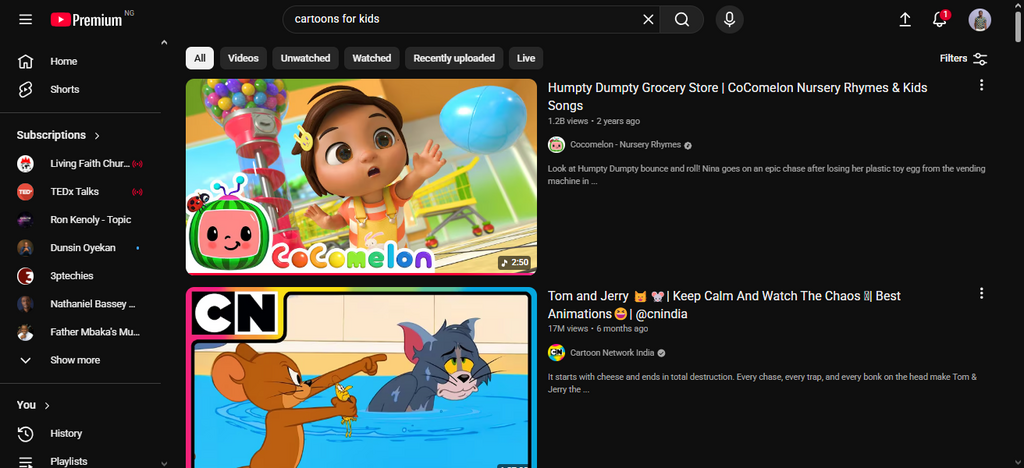Open the Ron Kenoly - Topic channel avatar
This screenshot has height=468, width=1024.
coord(25,220)
